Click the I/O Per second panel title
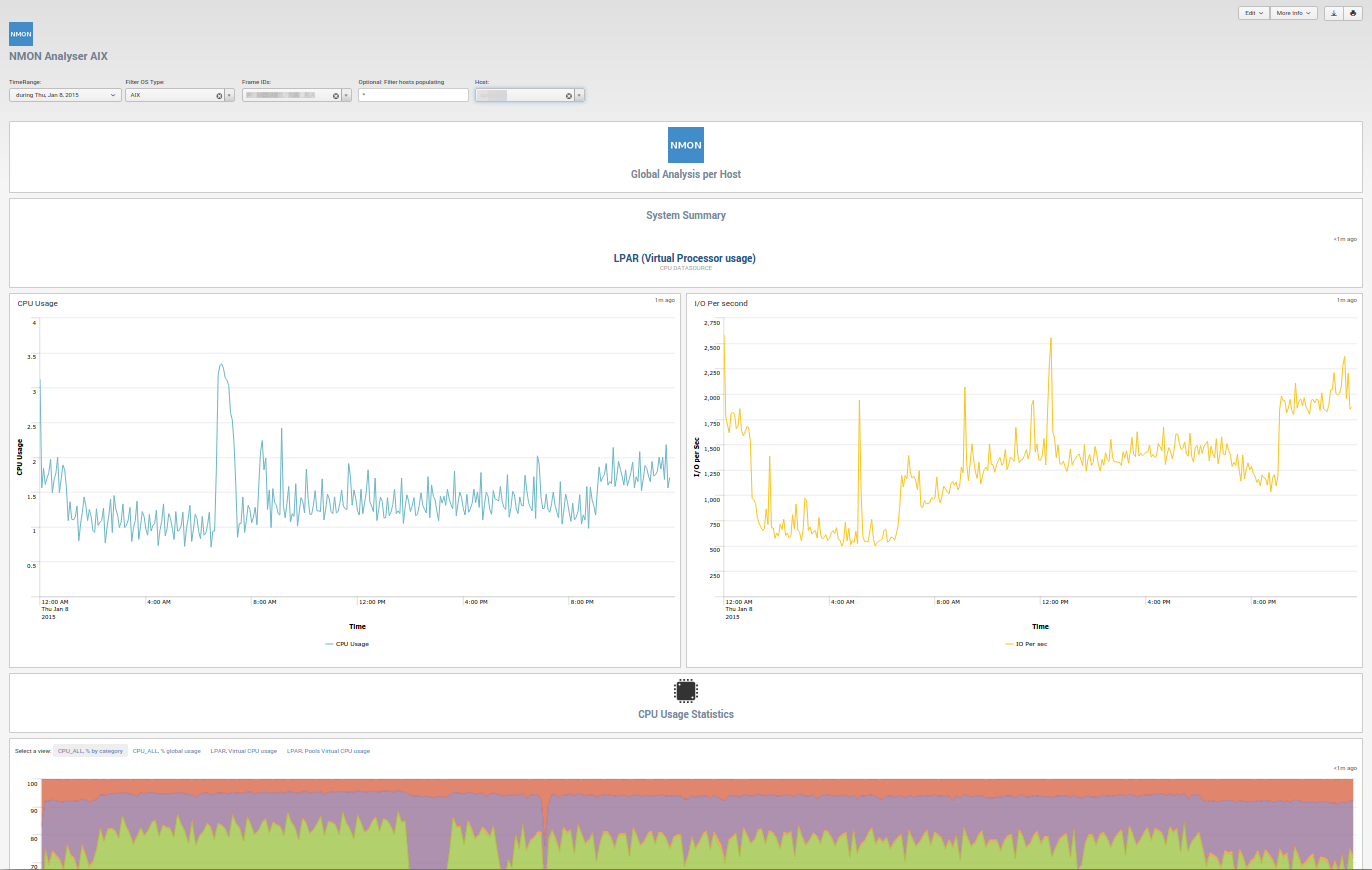1372x870 pixels. (x=721, y=303)
